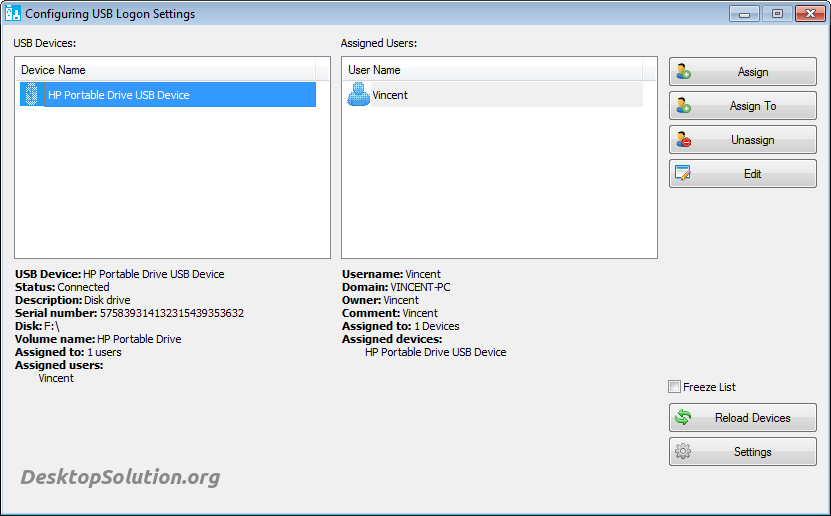The height and width of the screenshot is (516, 831).
Task: Minimize the USB Logon Settings window
Action: coord(745,14)
